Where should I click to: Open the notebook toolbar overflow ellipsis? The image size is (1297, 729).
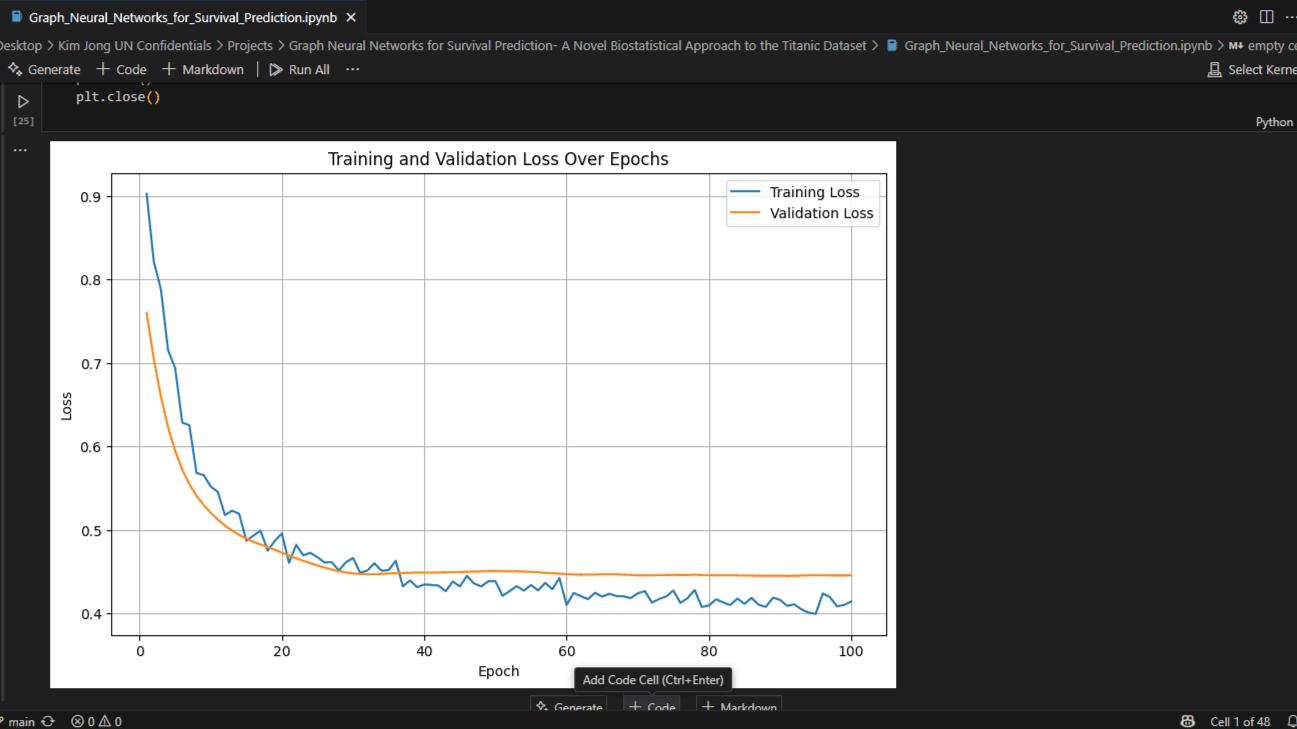[x=352, y=69]
